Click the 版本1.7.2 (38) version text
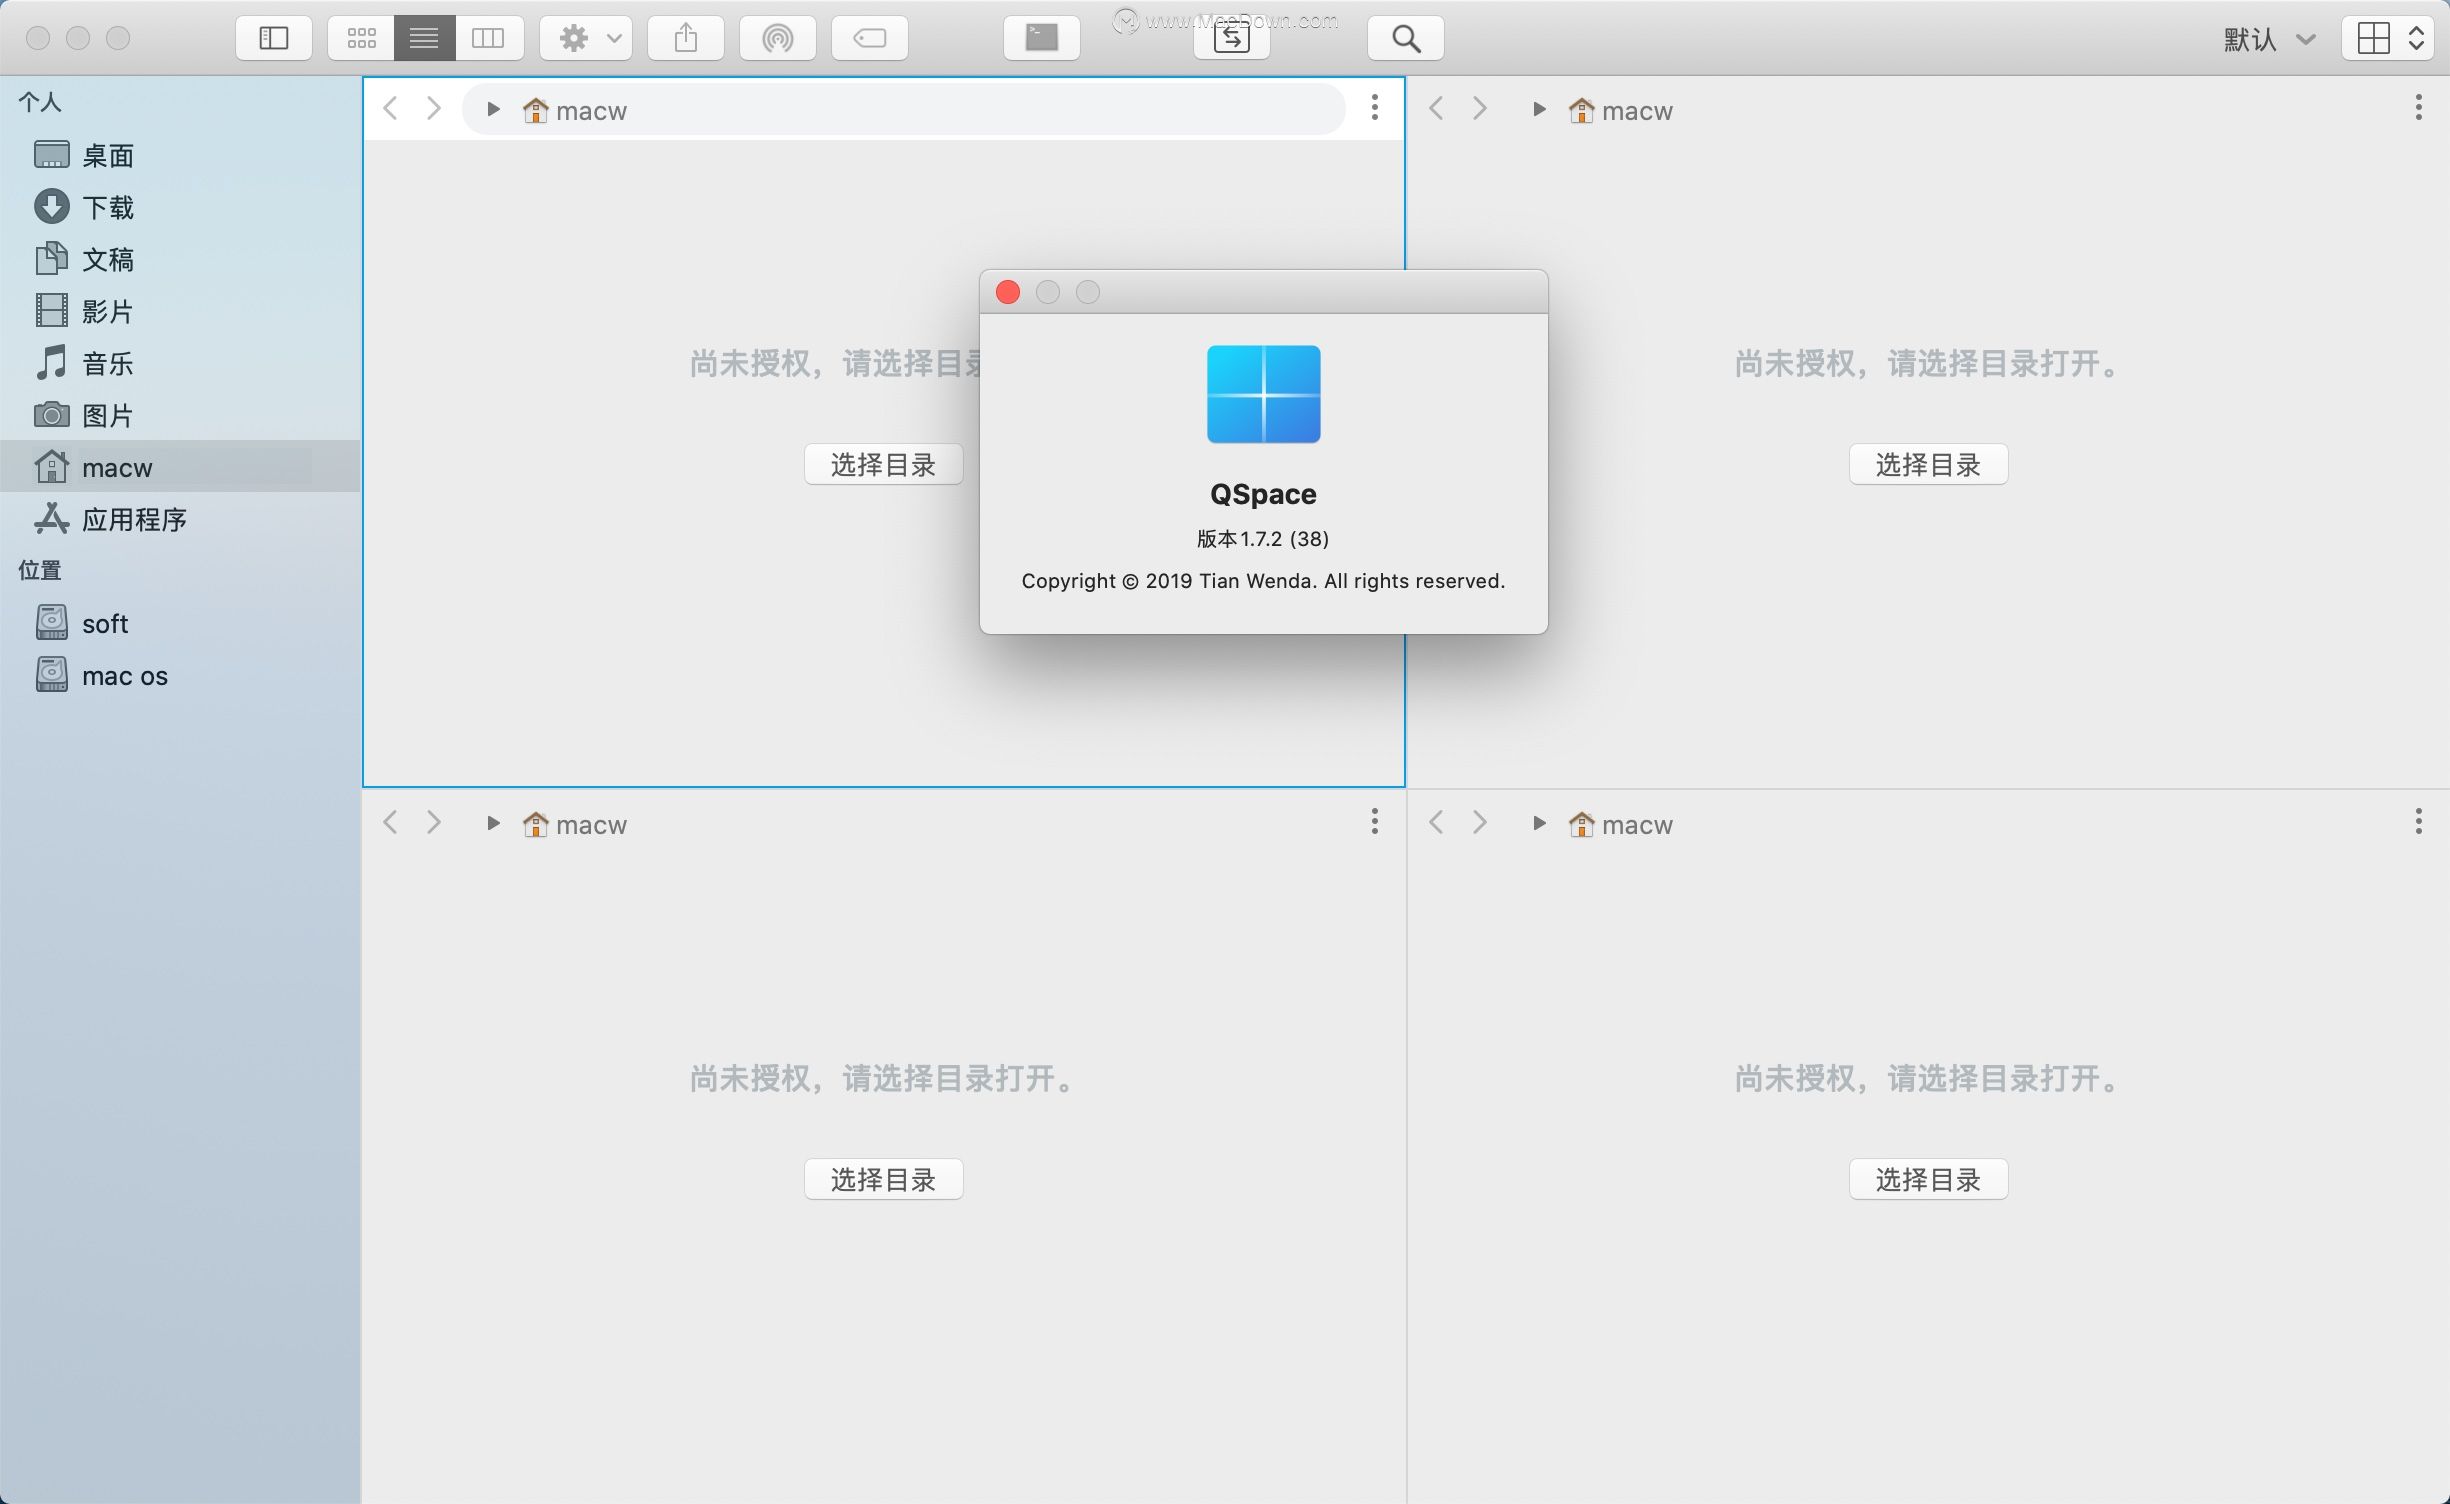The height and width of the screenshot is (1504, 2450). pos(1263,538)
